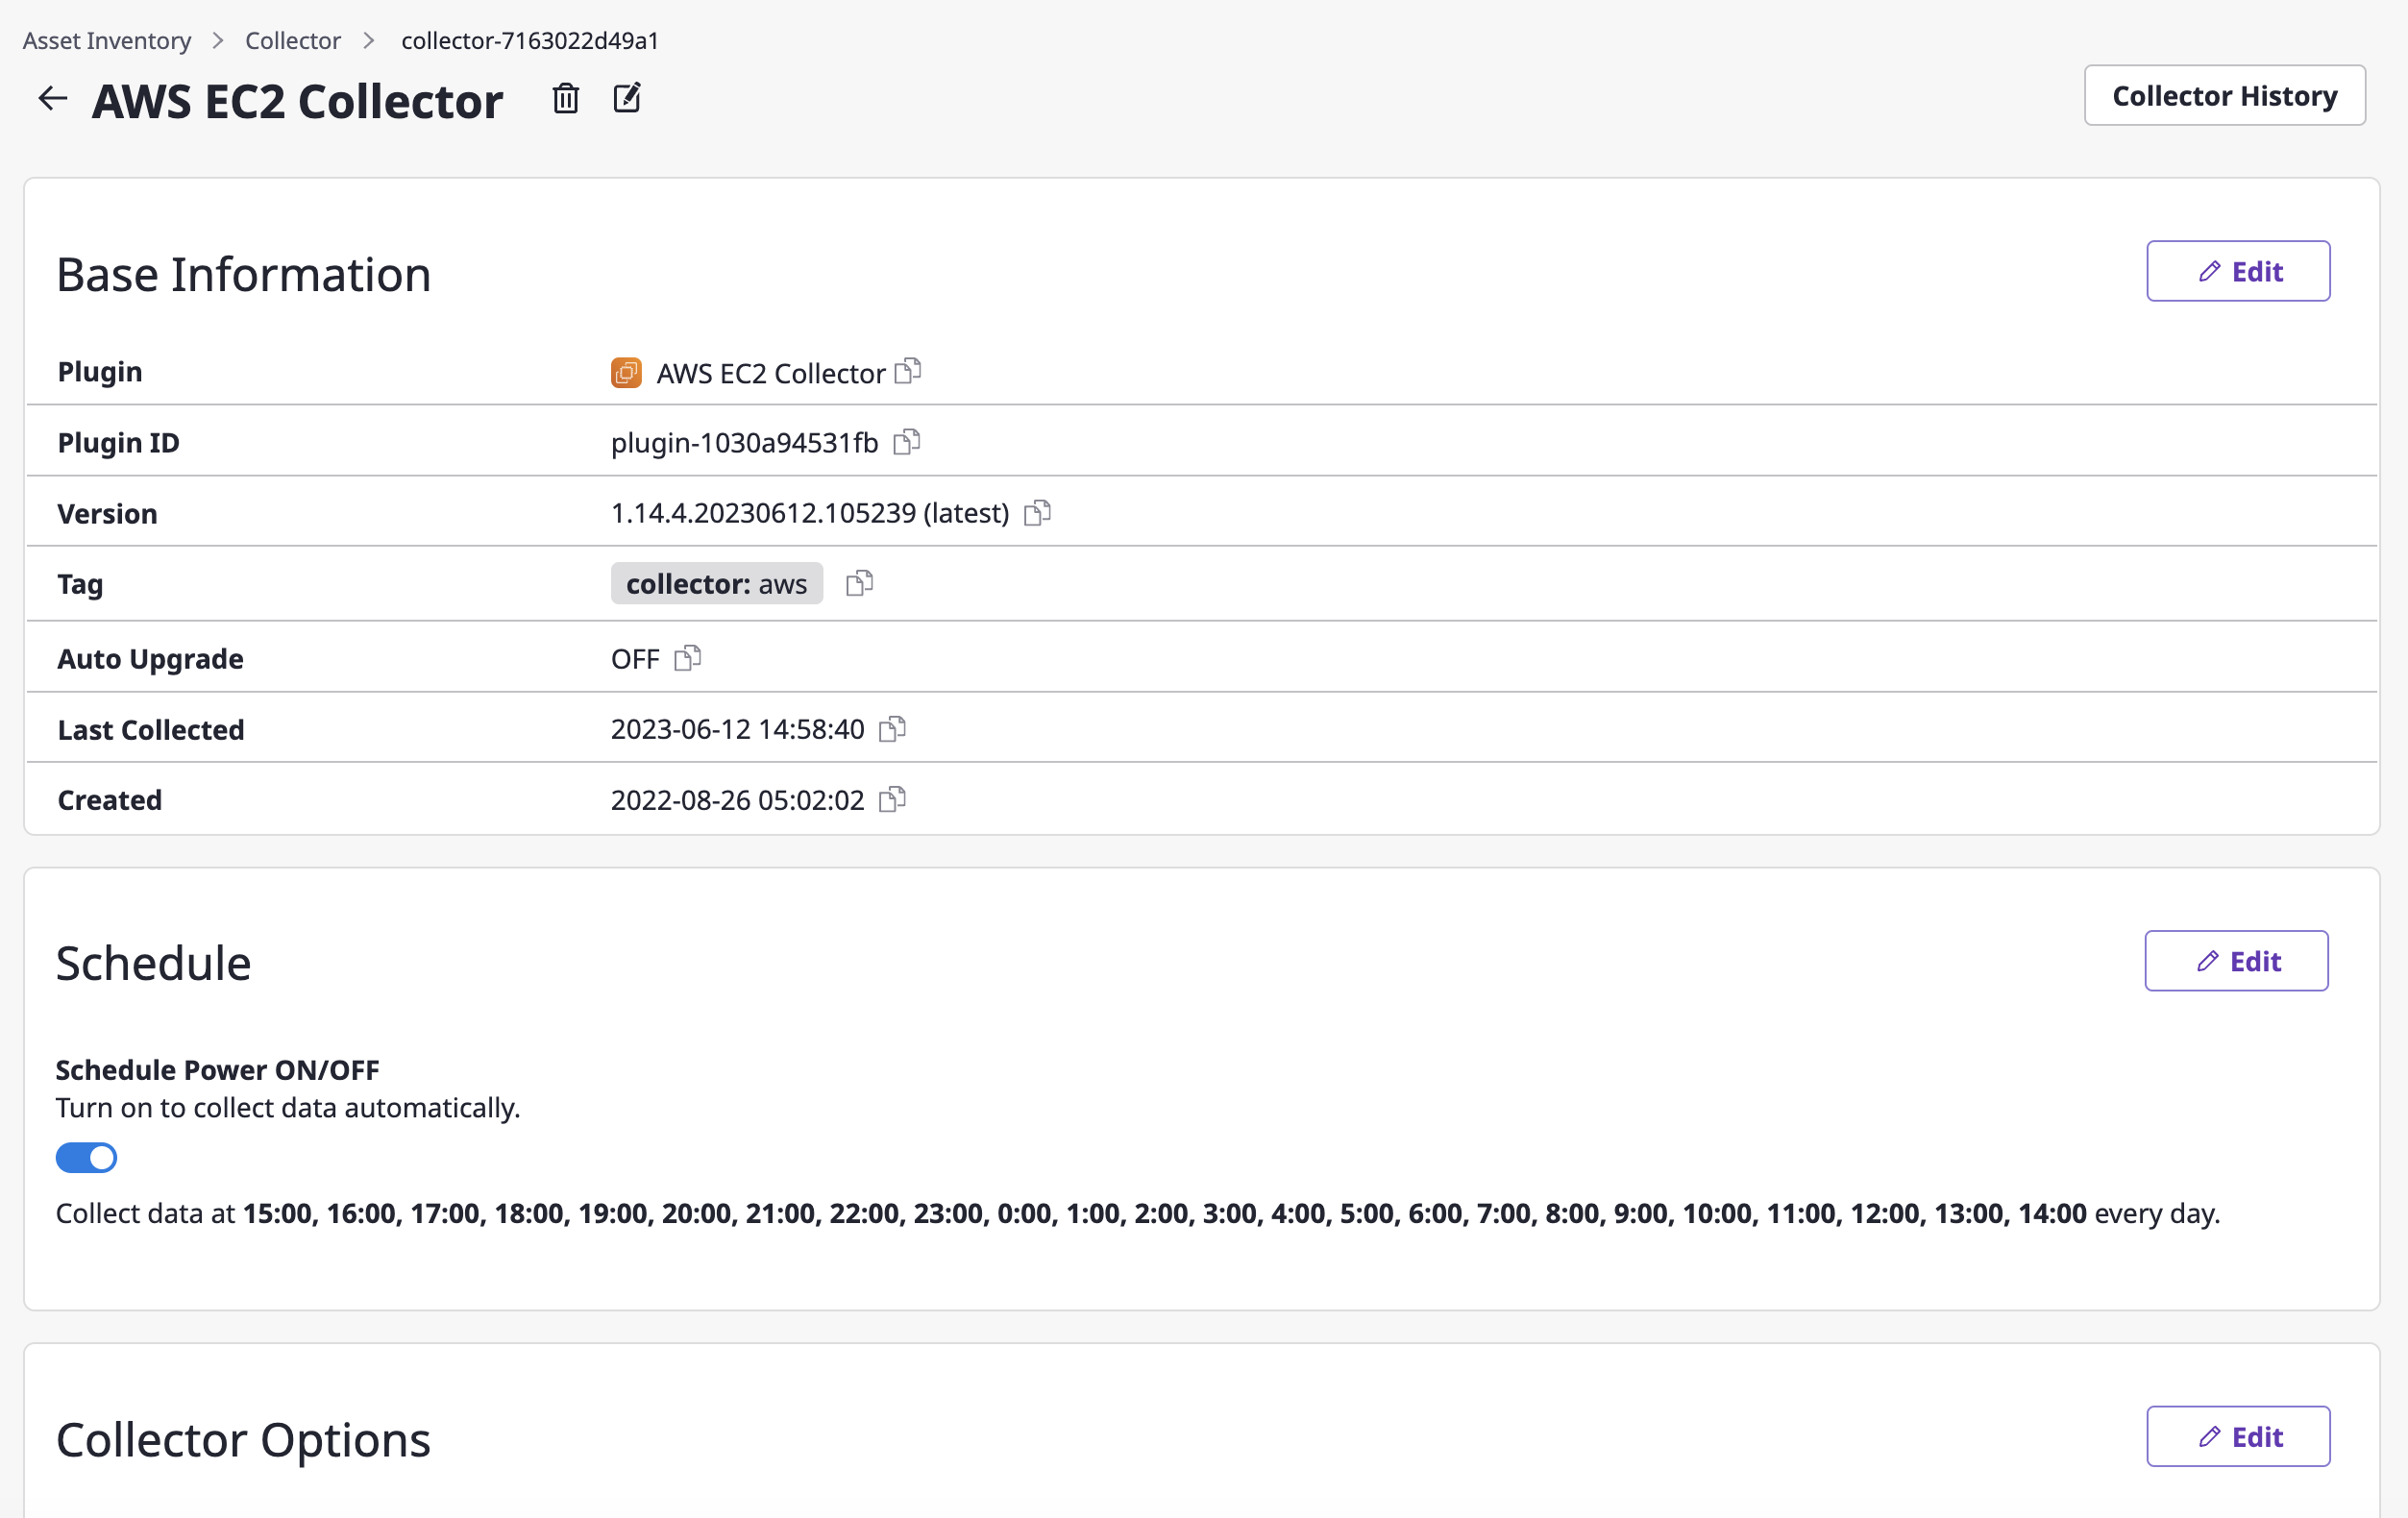The width and height of the screenshot is (2408, 1518).
Task: Copy the Last Collected timestamp
Action: pyautogui.click(x=892, y=729)
